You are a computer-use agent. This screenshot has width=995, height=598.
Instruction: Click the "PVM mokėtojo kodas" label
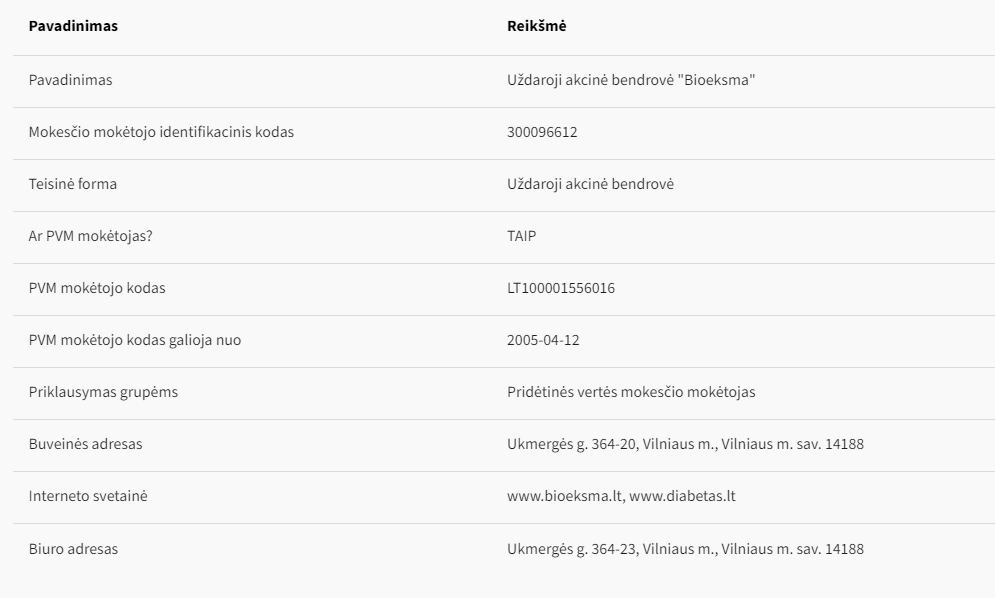[x=97, y=288]
